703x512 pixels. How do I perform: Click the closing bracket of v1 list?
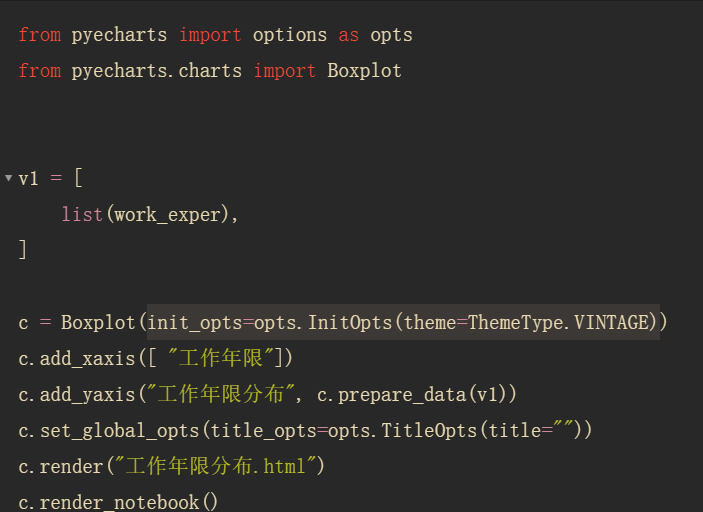pyautogui.click(x=23, y=250)
